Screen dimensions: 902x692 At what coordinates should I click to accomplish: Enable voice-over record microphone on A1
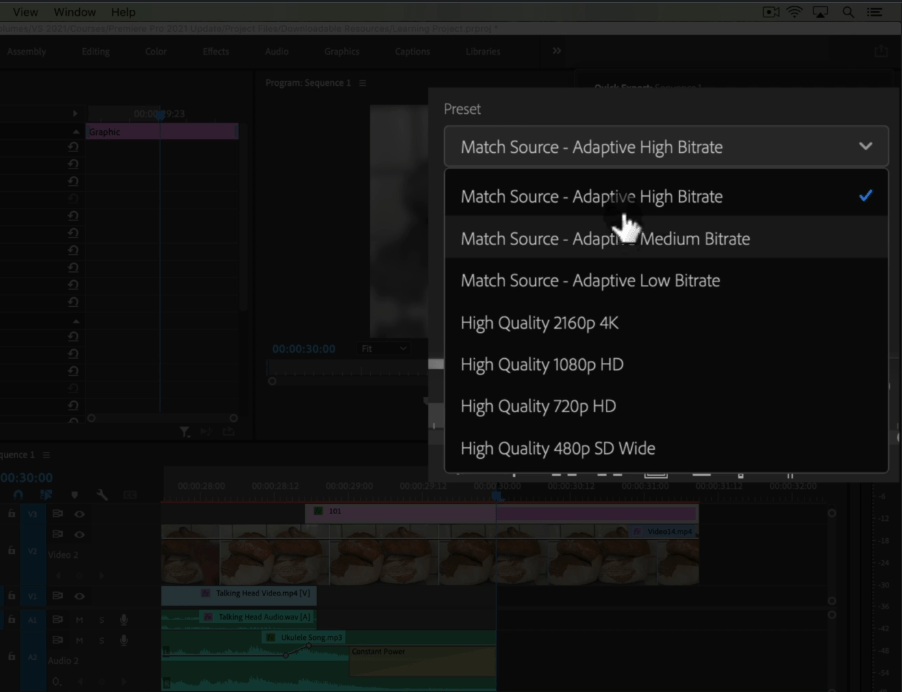(124, 620)
